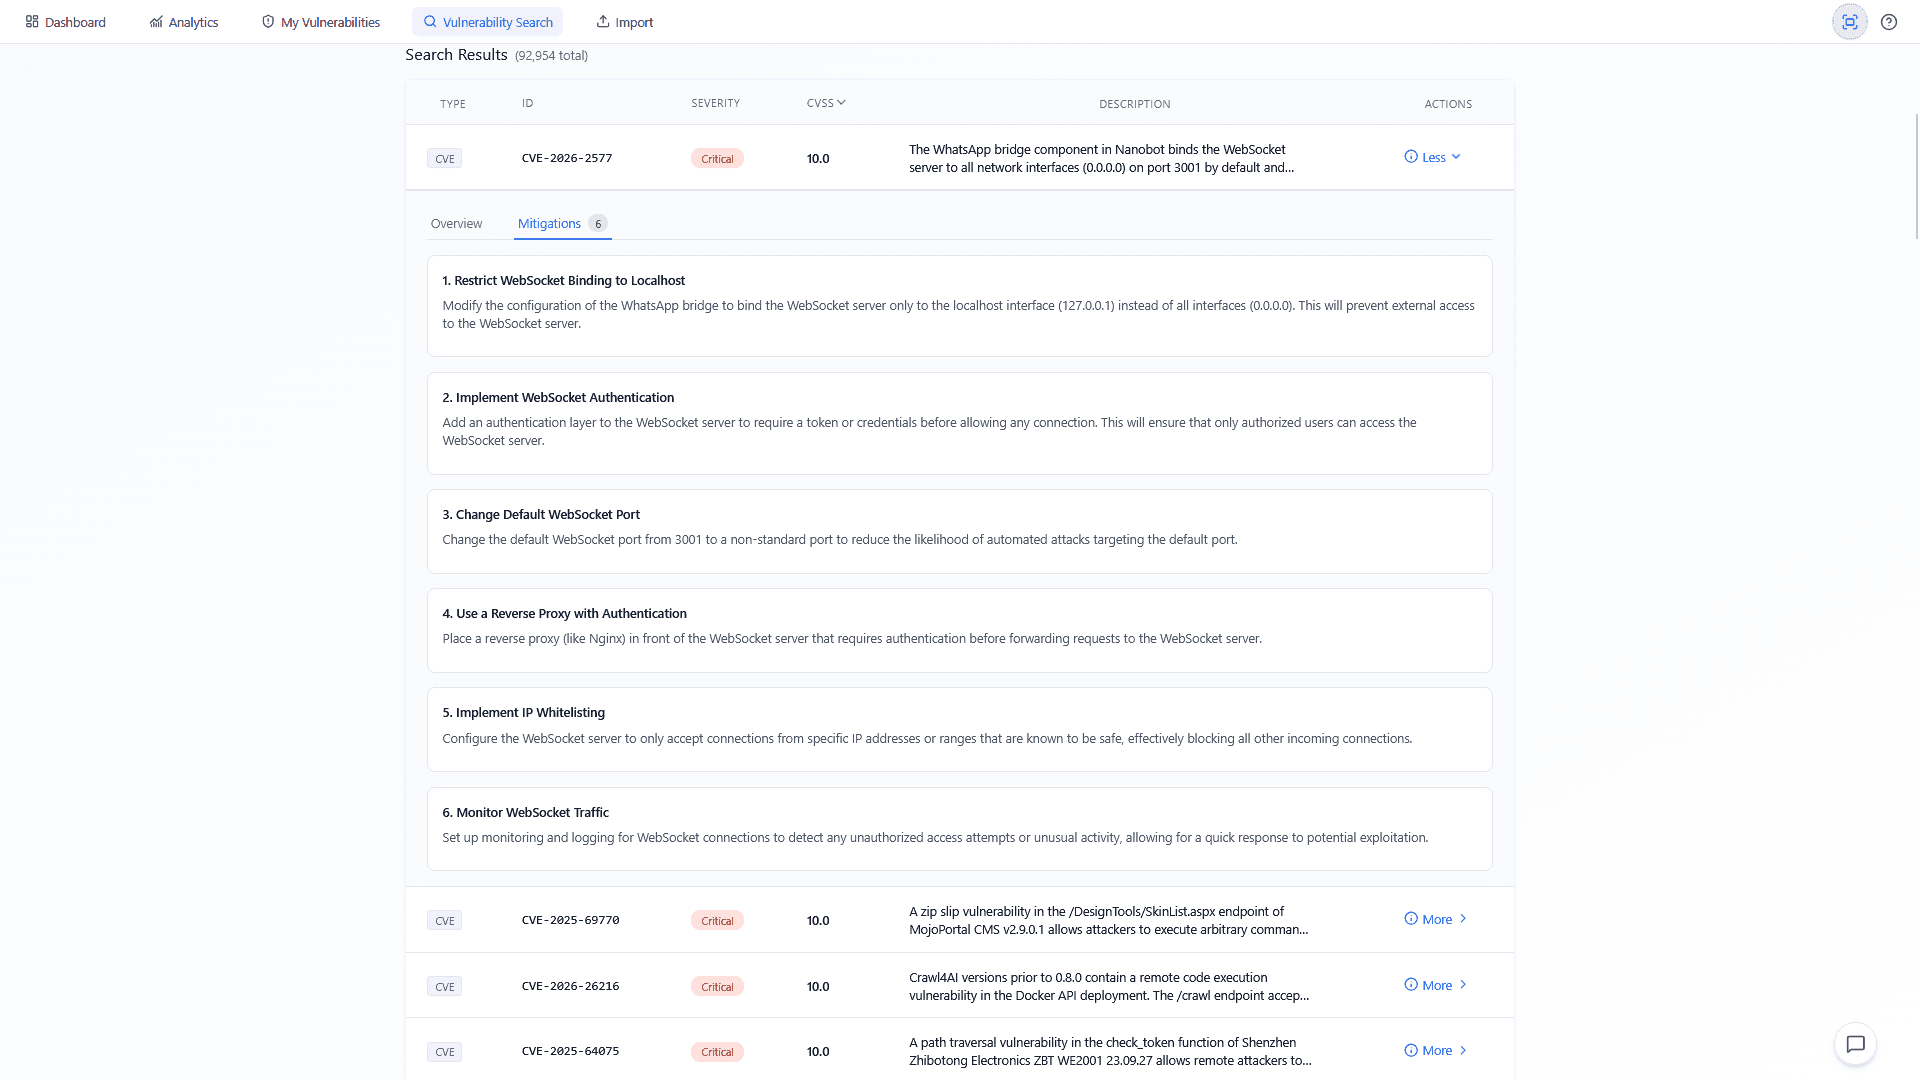Click the CVE badge for CVE-2026-2577
The height and width of the screenshot is (1080, 1920).
(x=444, y=158)
